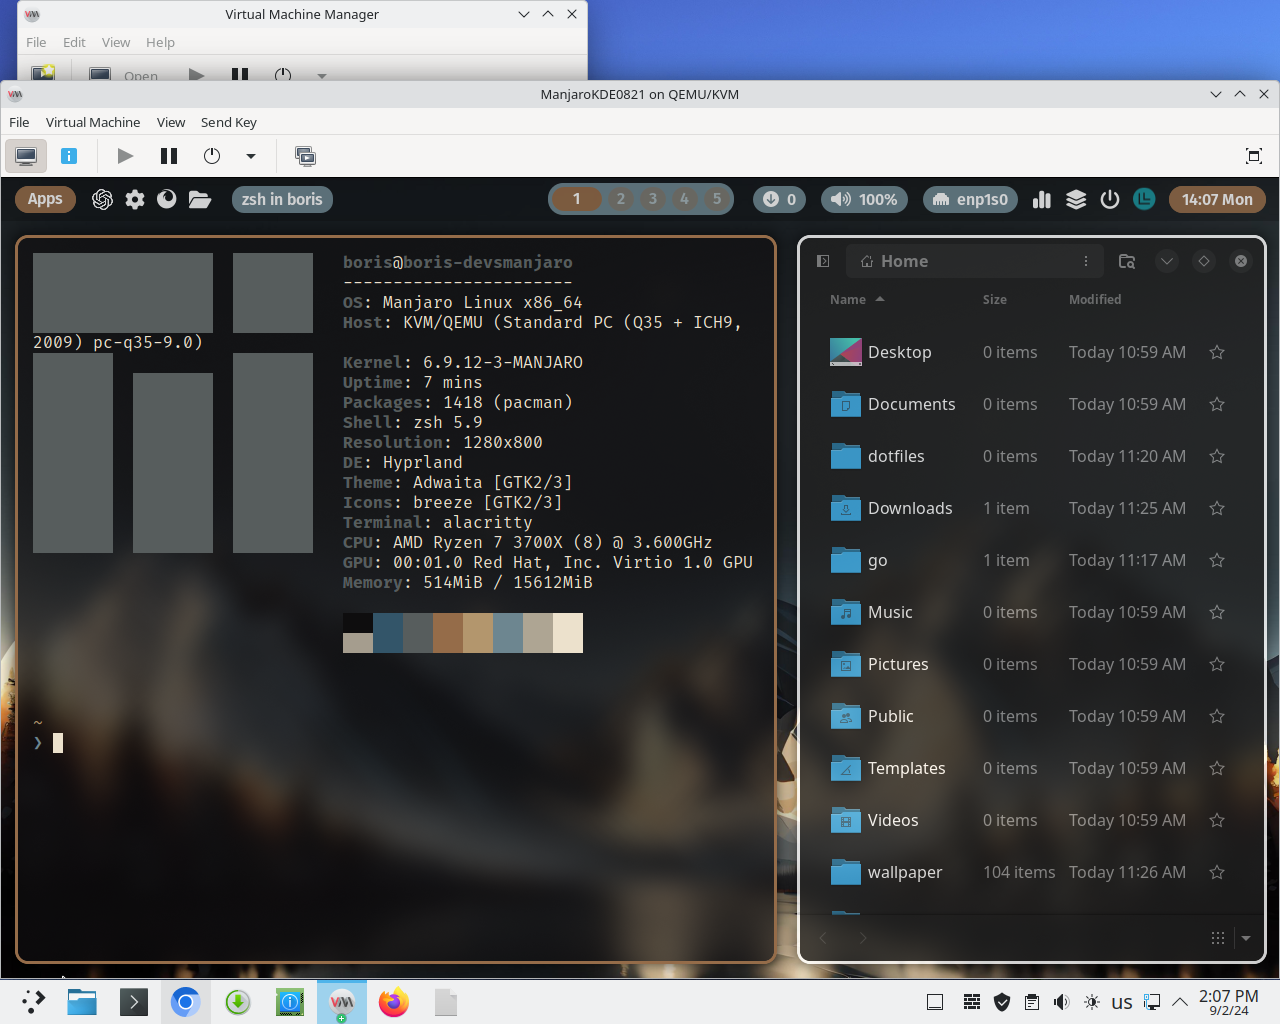Open Konsole terminal from host taskbar
Image resolution: width=1280 pixels, height=1024 pixels.
click(134, 1002)
